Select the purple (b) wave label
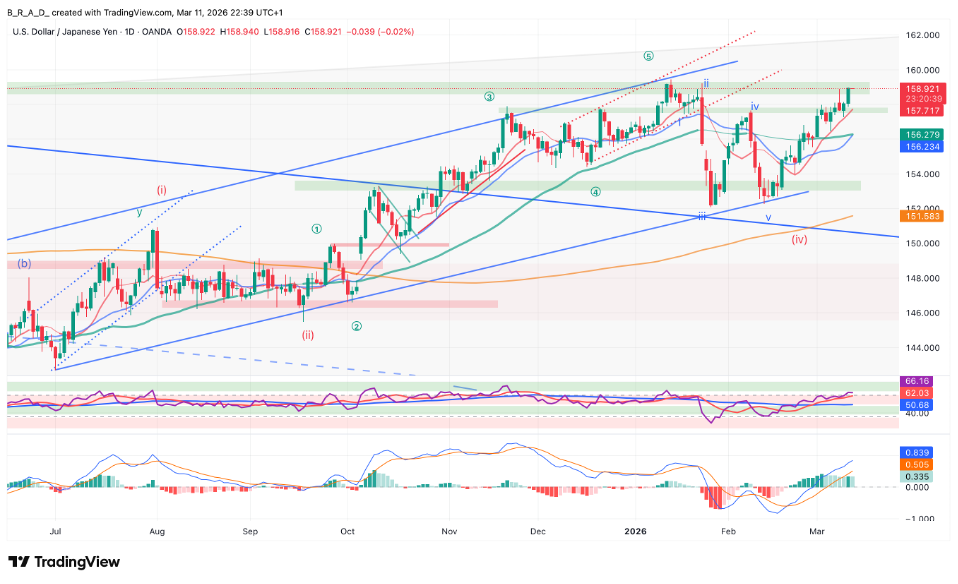Image resolution: width=958 pixels, height=584 pixels. (x=23, y=263)
